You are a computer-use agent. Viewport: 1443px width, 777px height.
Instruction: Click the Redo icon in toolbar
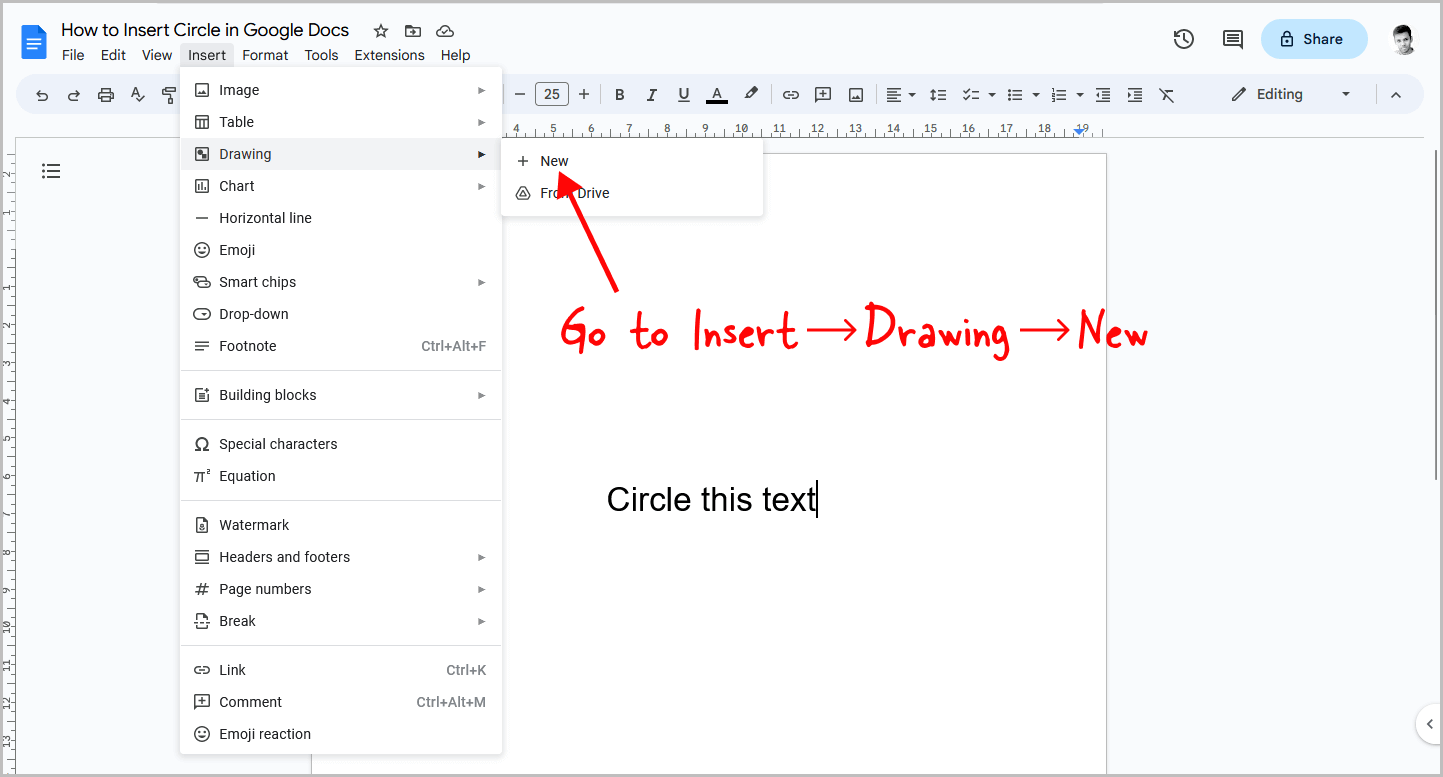click(x=74, y=95)
